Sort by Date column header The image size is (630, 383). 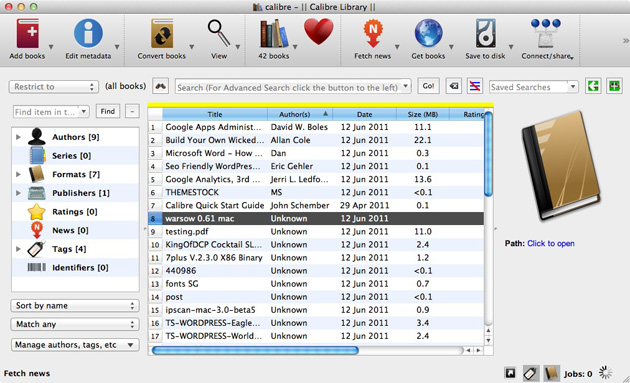pos(364,114)
